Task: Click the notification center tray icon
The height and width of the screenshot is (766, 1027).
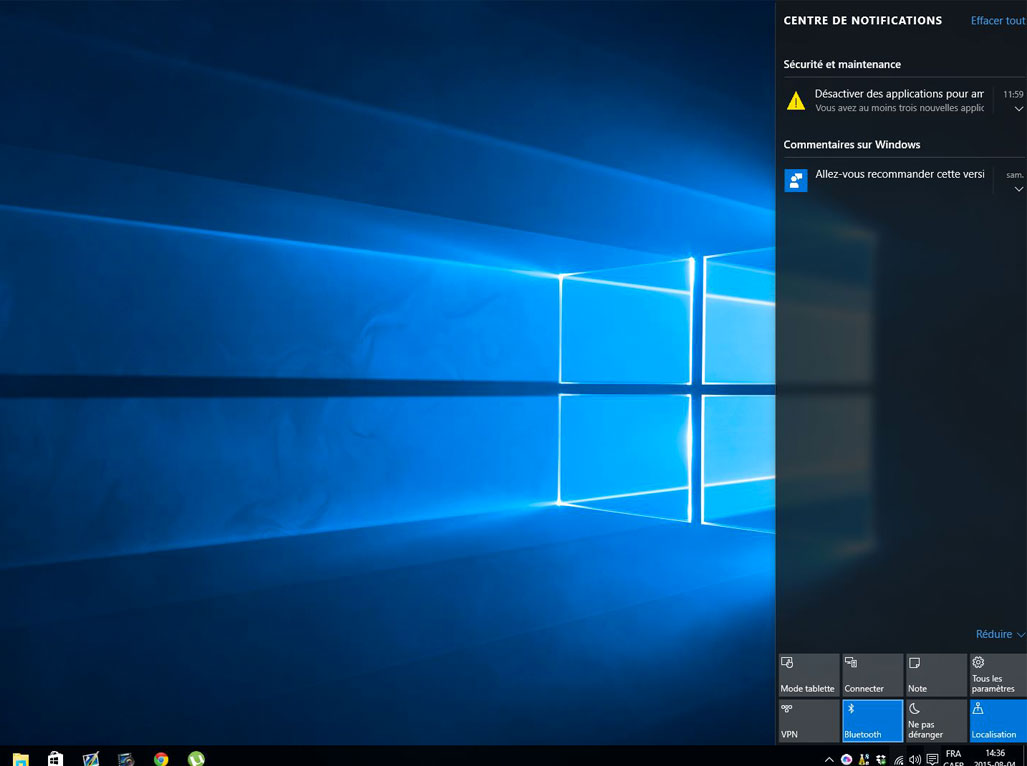Action: tap(933, 759)
